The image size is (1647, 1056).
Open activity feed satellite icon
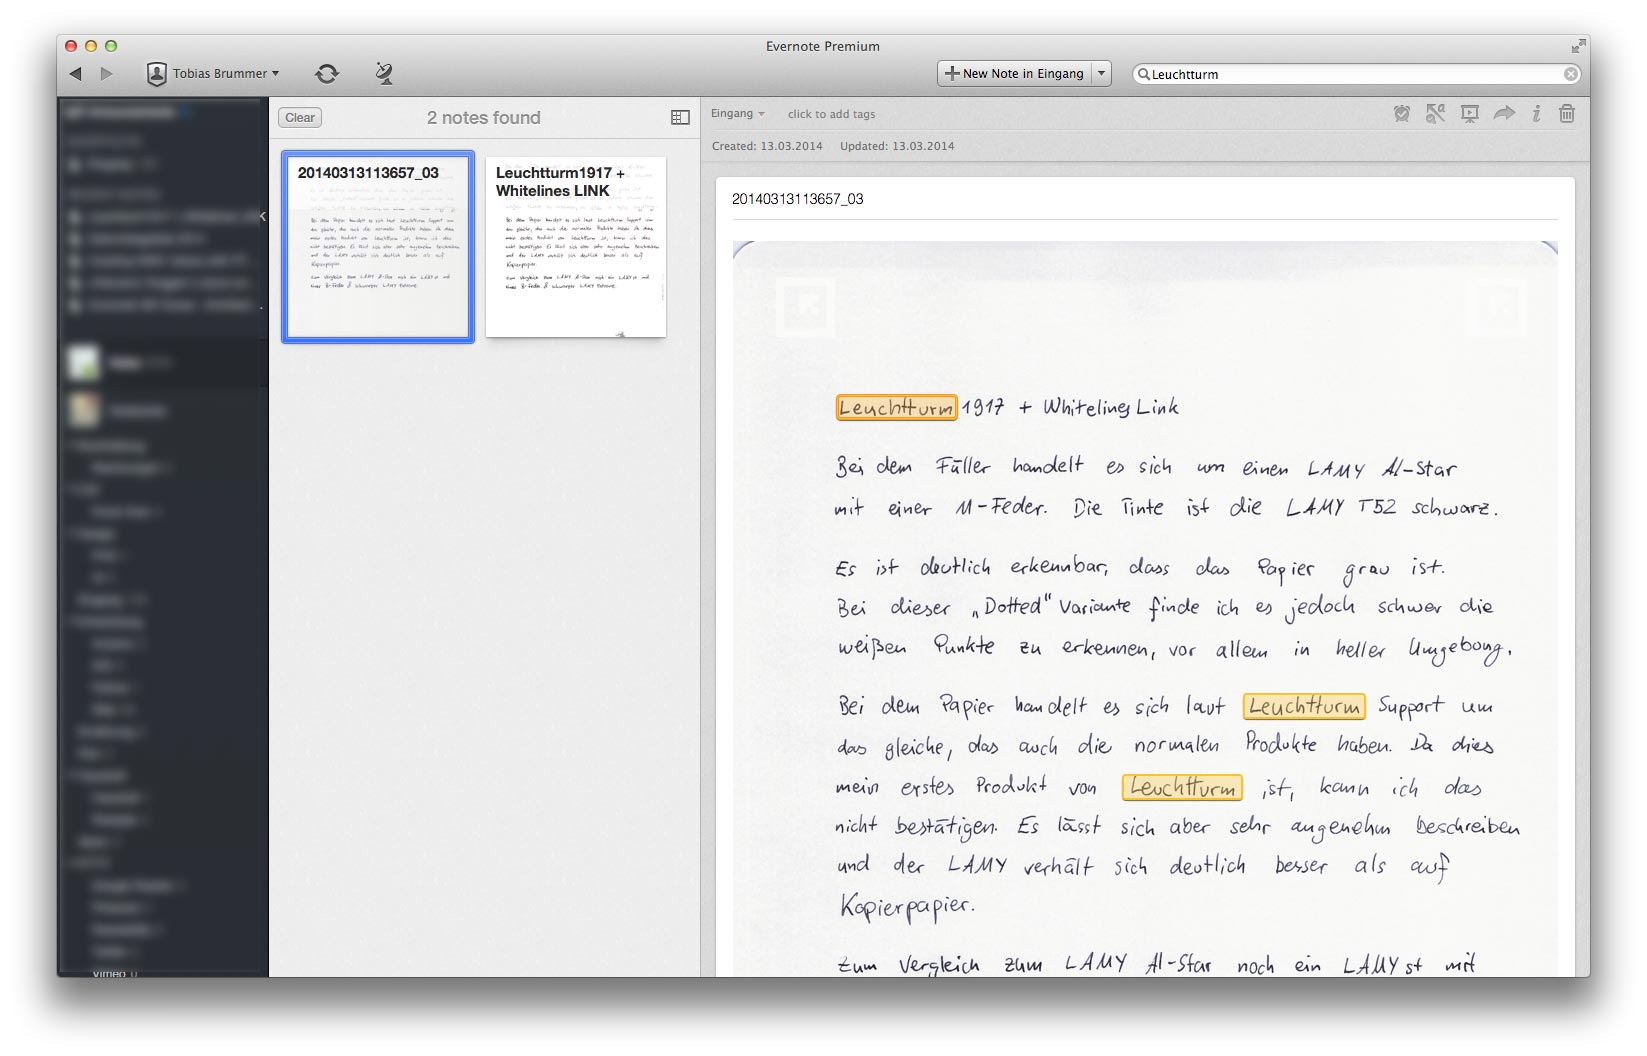[x=384, y=73]
